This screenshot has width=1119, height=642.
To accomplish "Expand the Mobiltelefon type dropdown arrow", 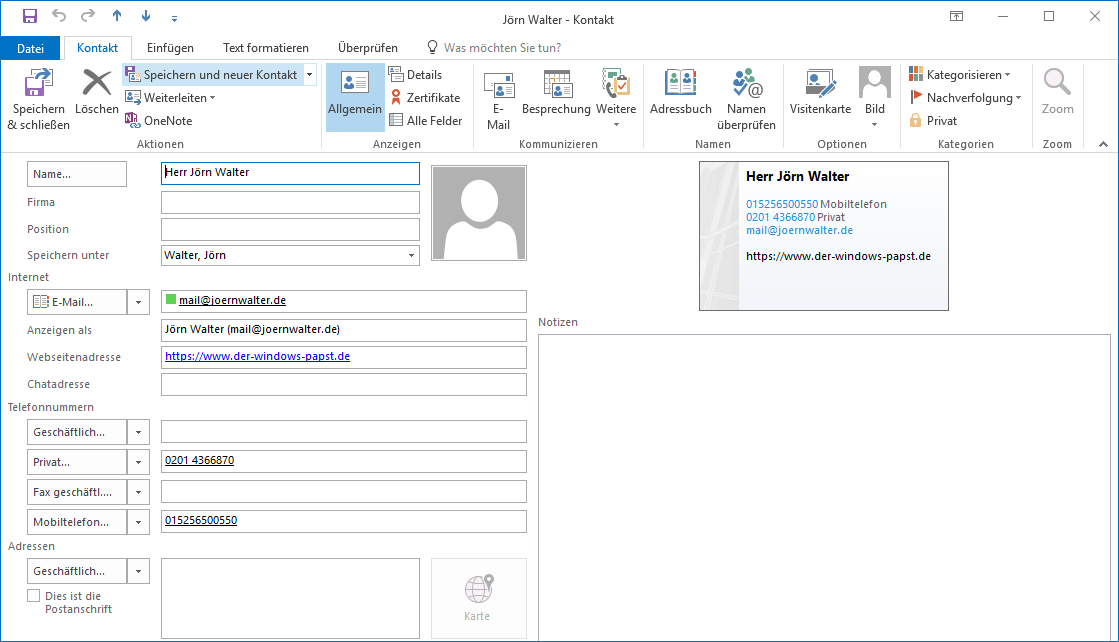I will (x=140, y=522).
